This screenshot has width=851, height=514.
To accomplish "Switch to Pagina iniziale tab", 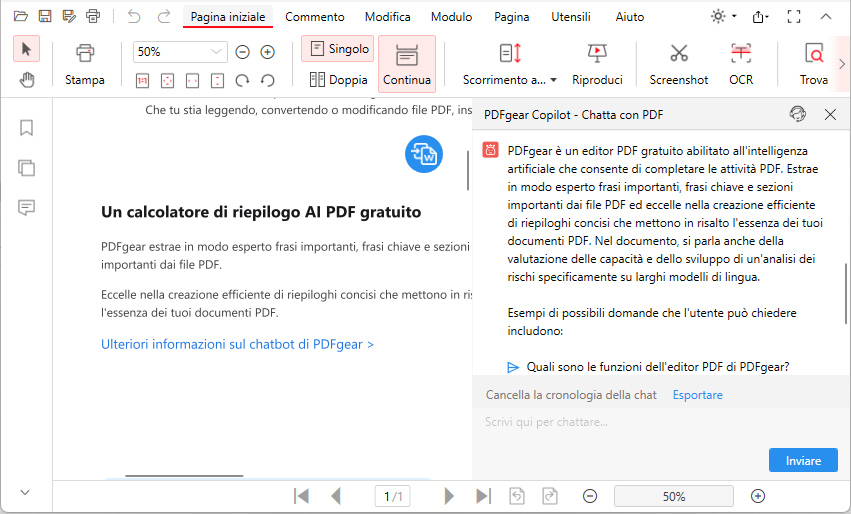I will pyautogui.click(x=228, y=17).
